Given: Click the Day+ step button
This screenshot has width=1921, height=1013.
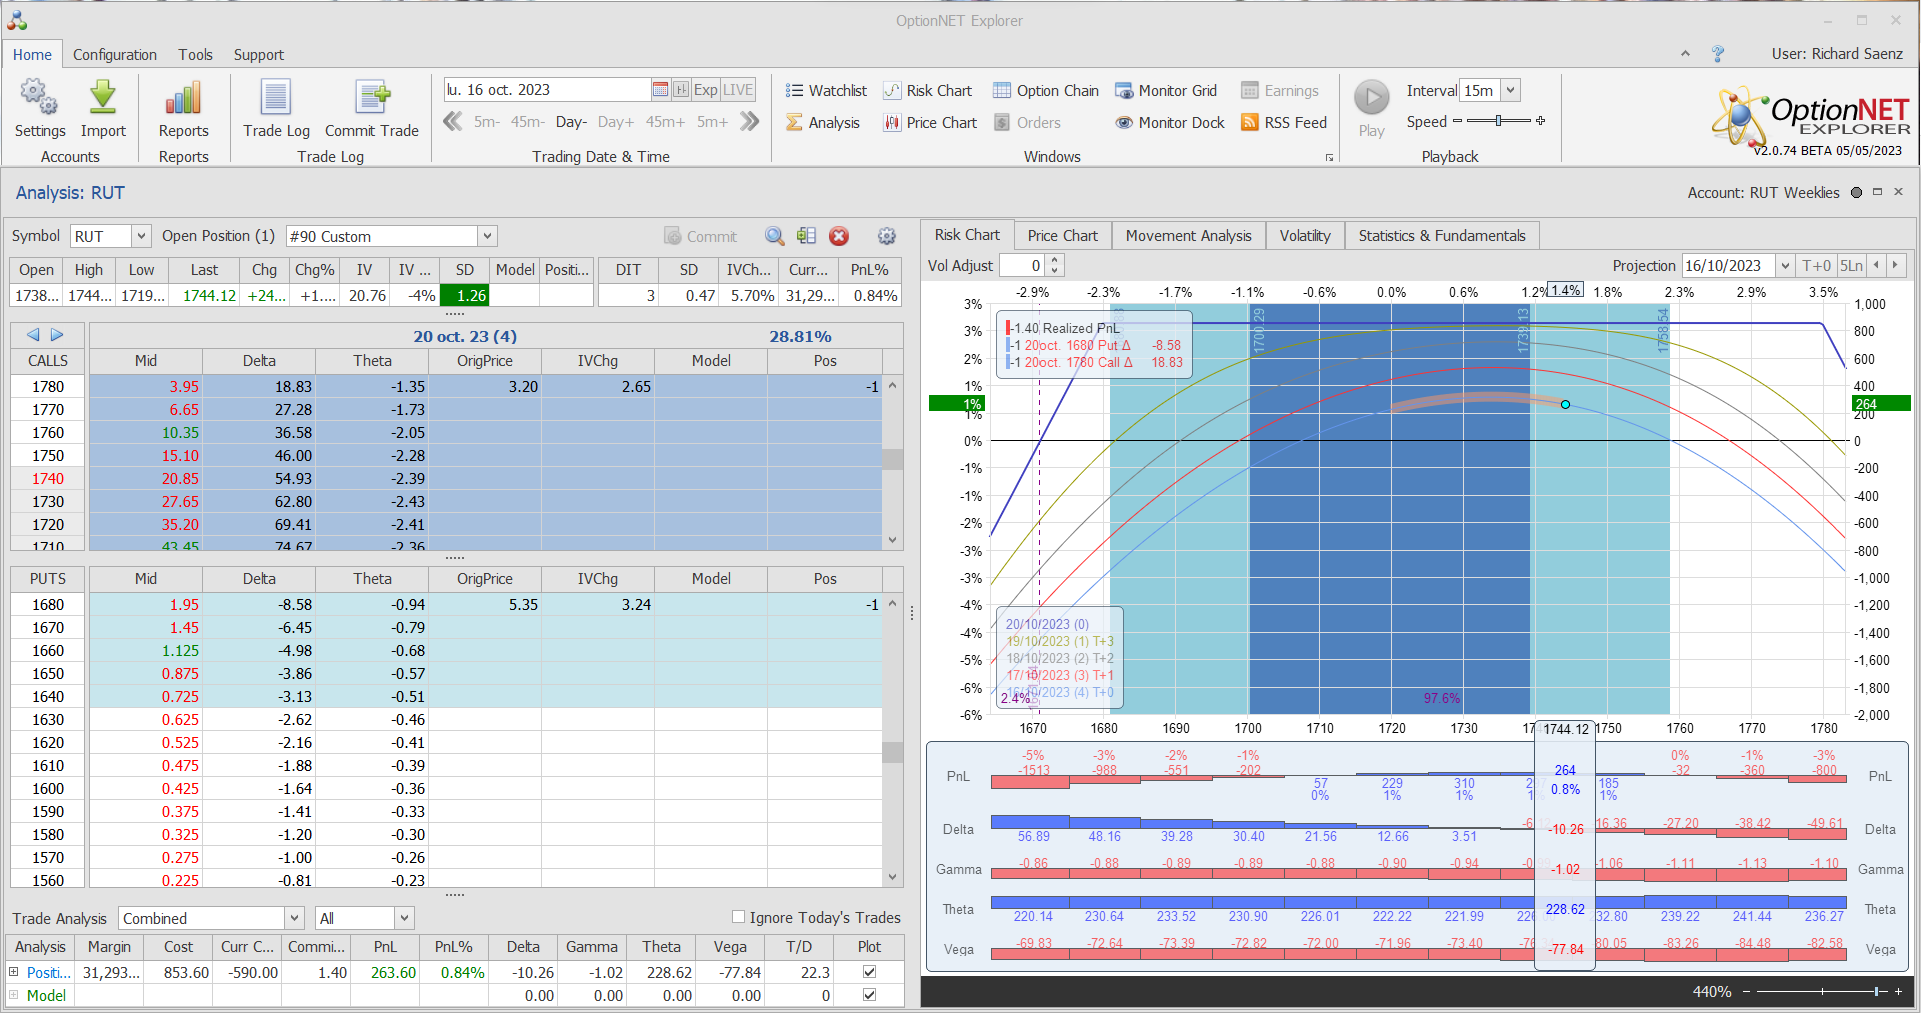Looking at the screenshot, I should pyautogui.click(x=615, y=122).
